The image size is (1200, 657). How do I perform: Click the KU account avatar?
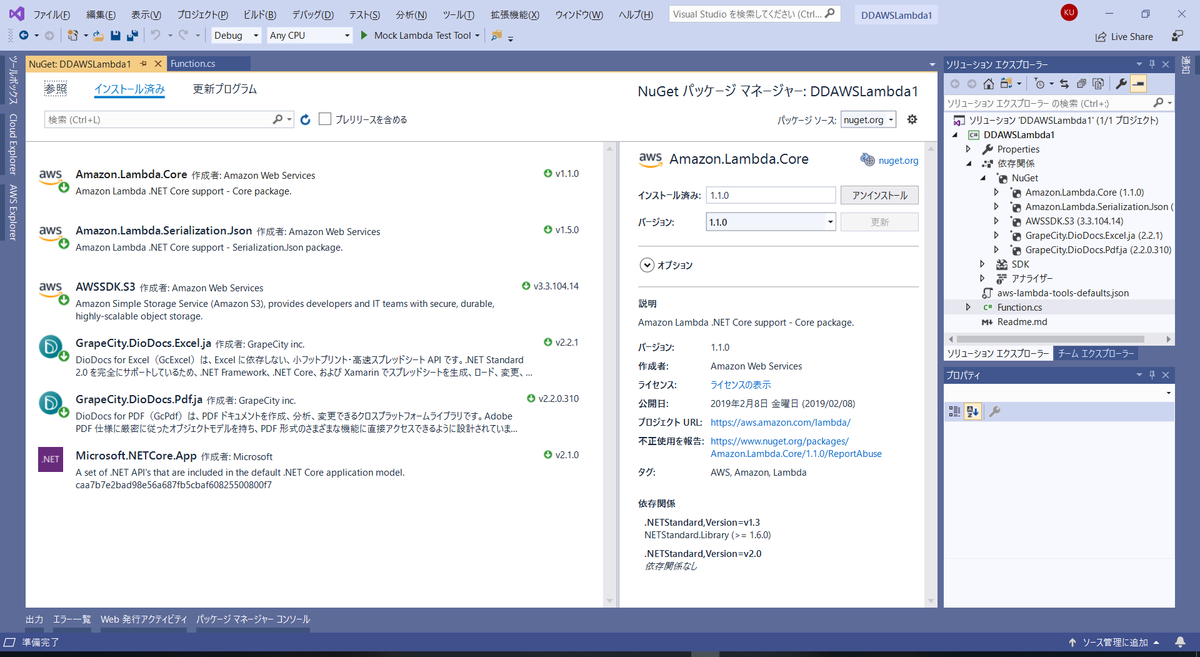(1069, 13)
